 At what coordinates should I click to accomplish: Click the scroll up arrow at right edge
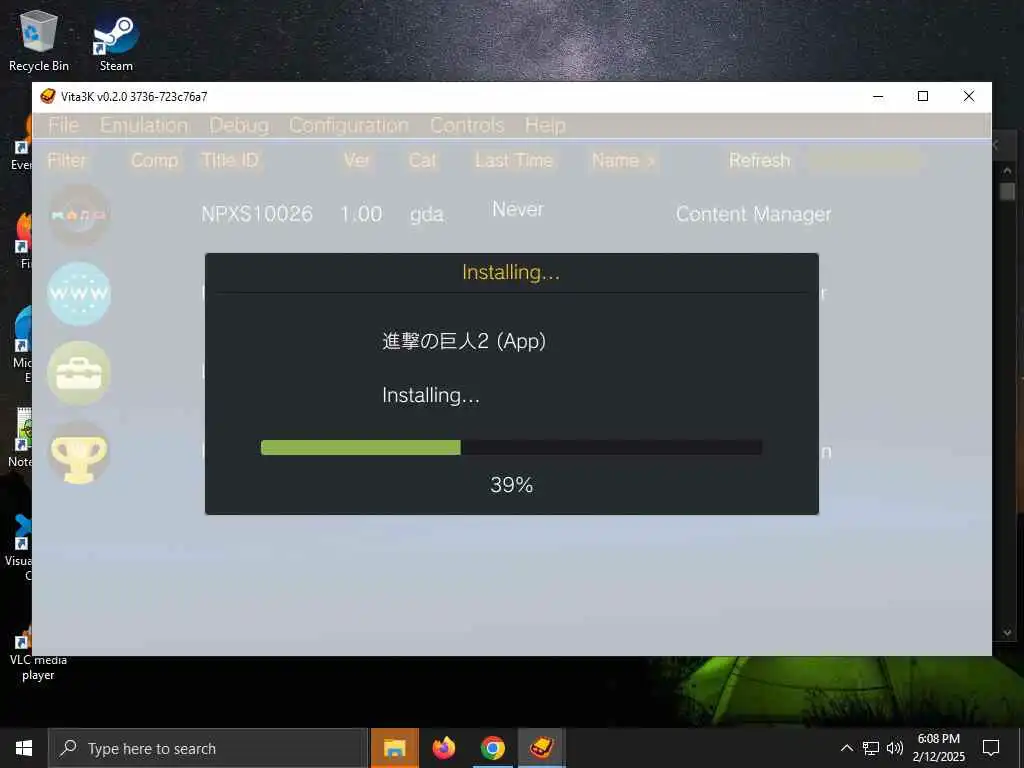point(1006,170)
